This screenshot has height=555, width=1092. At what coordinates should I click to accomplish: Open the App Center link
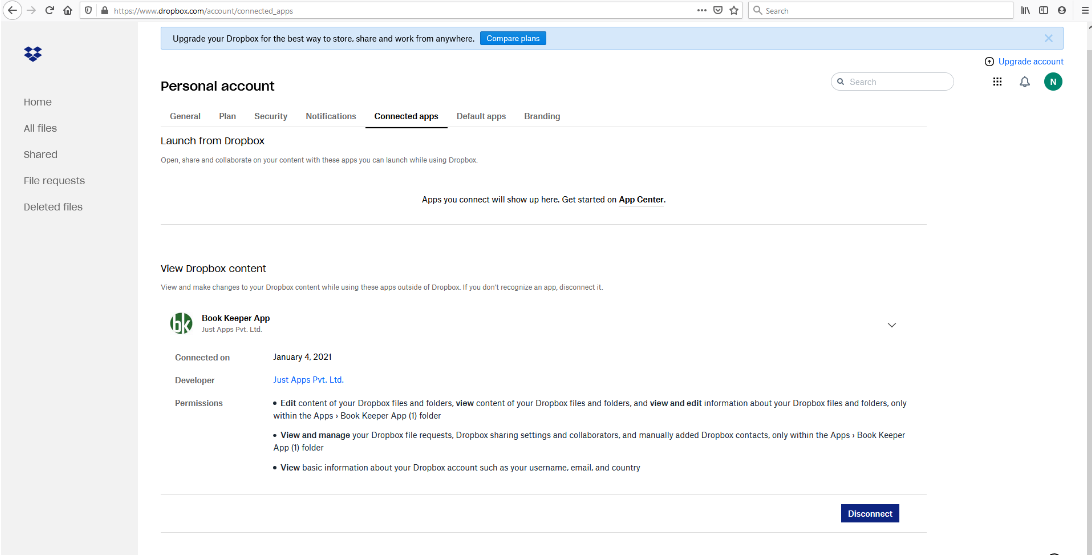(x=641, y=200)
